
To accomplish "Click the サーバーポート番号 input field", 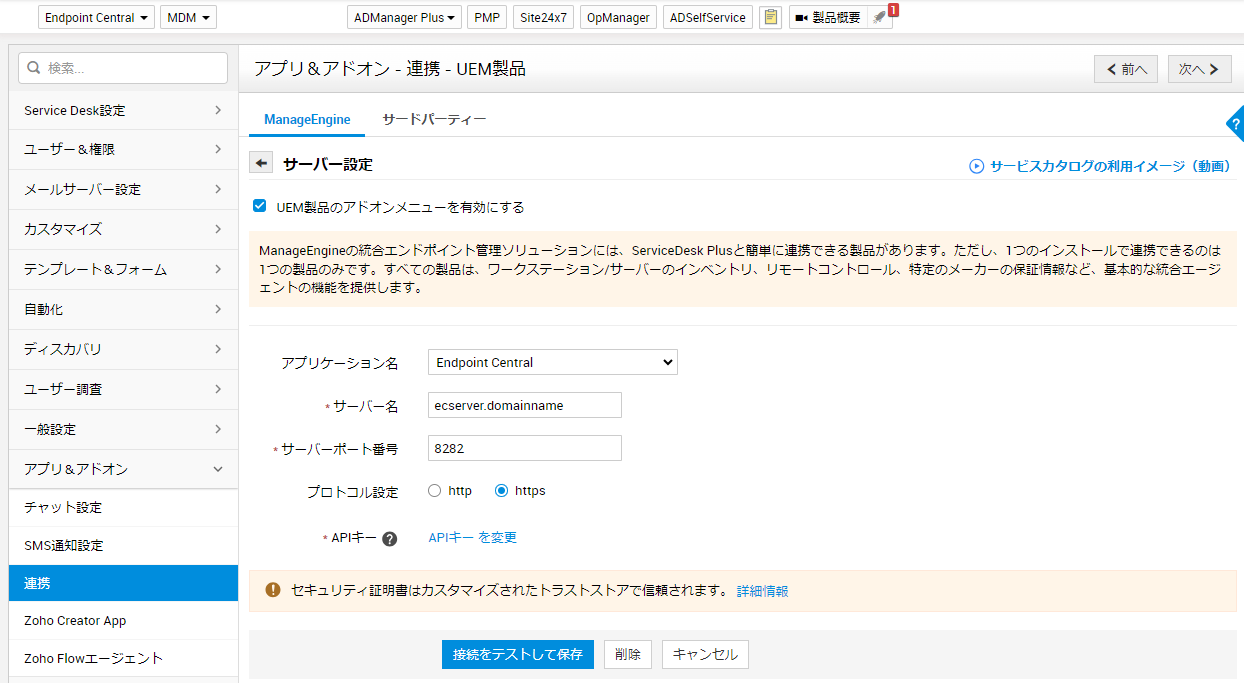I will (x=524, y=448).
